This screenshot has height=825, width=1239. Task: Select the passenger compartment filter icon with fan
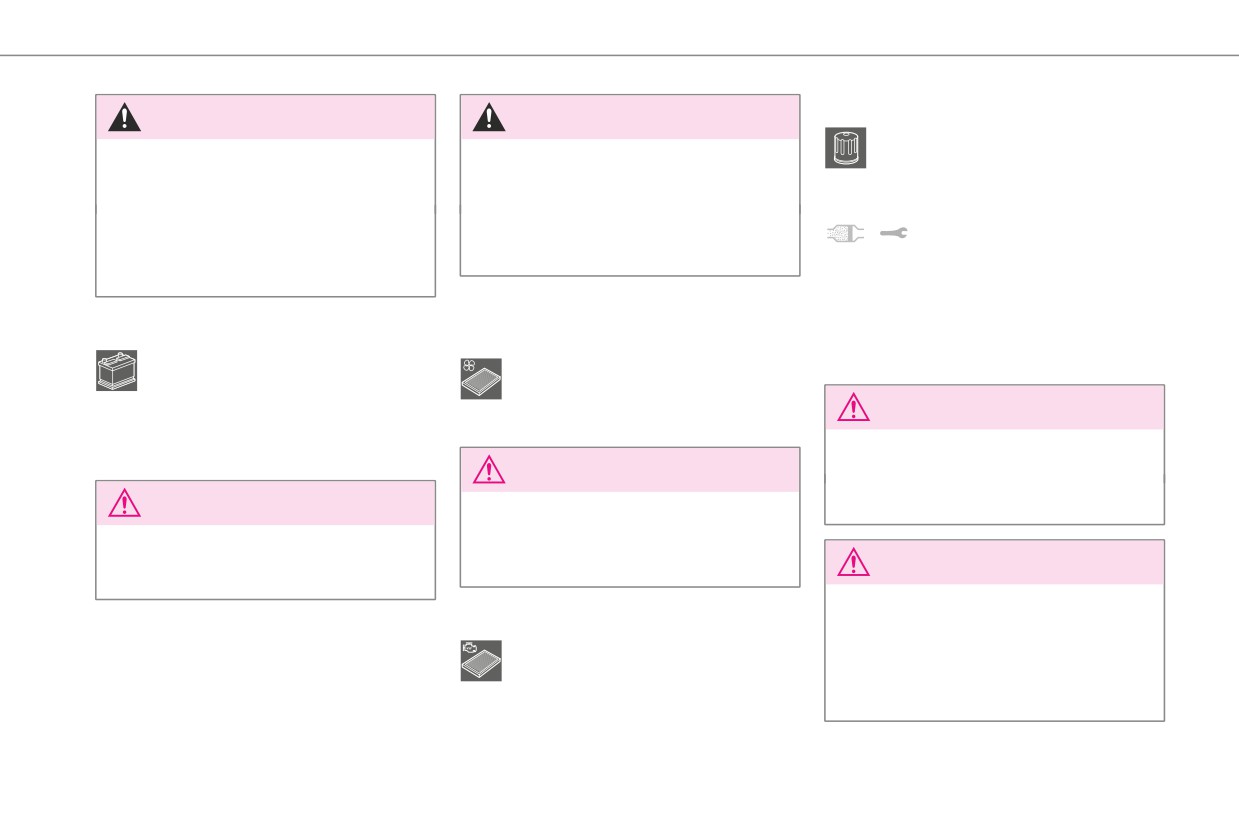(x=481, y=379)
